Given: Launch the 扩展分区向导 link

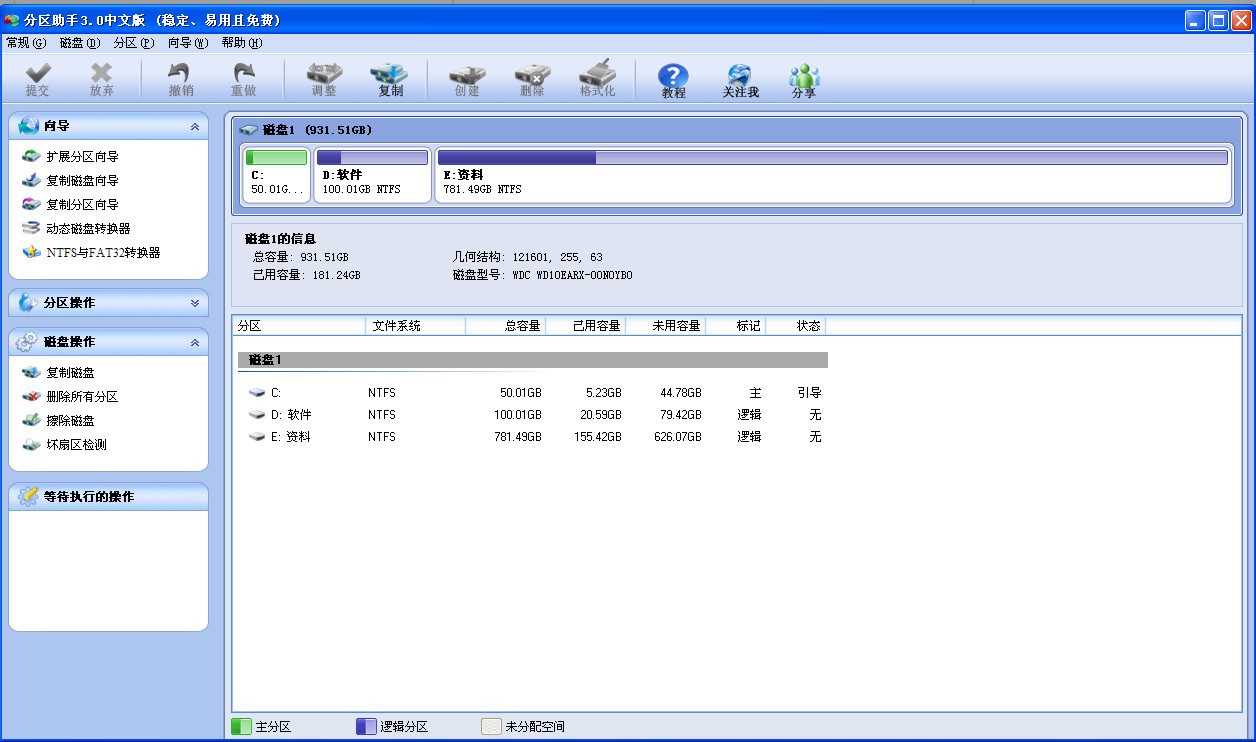Looking at the screenshot, I should coord(82,157).
